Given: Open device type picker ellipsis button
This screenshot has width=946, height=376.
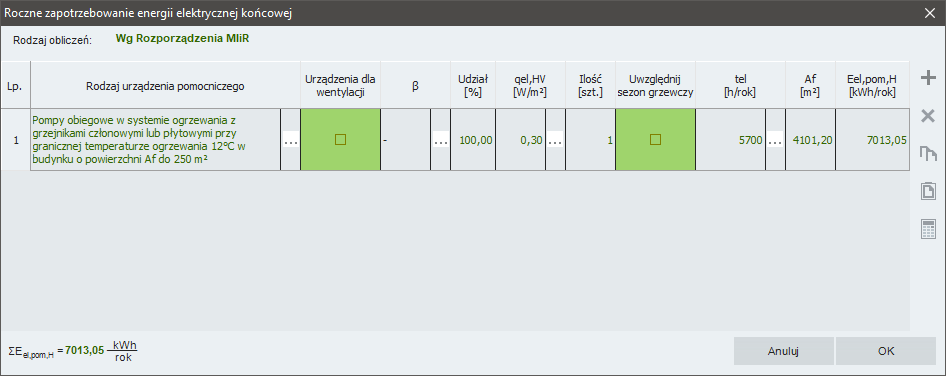Looking at the screenshot, I should [x=291, y=140].
